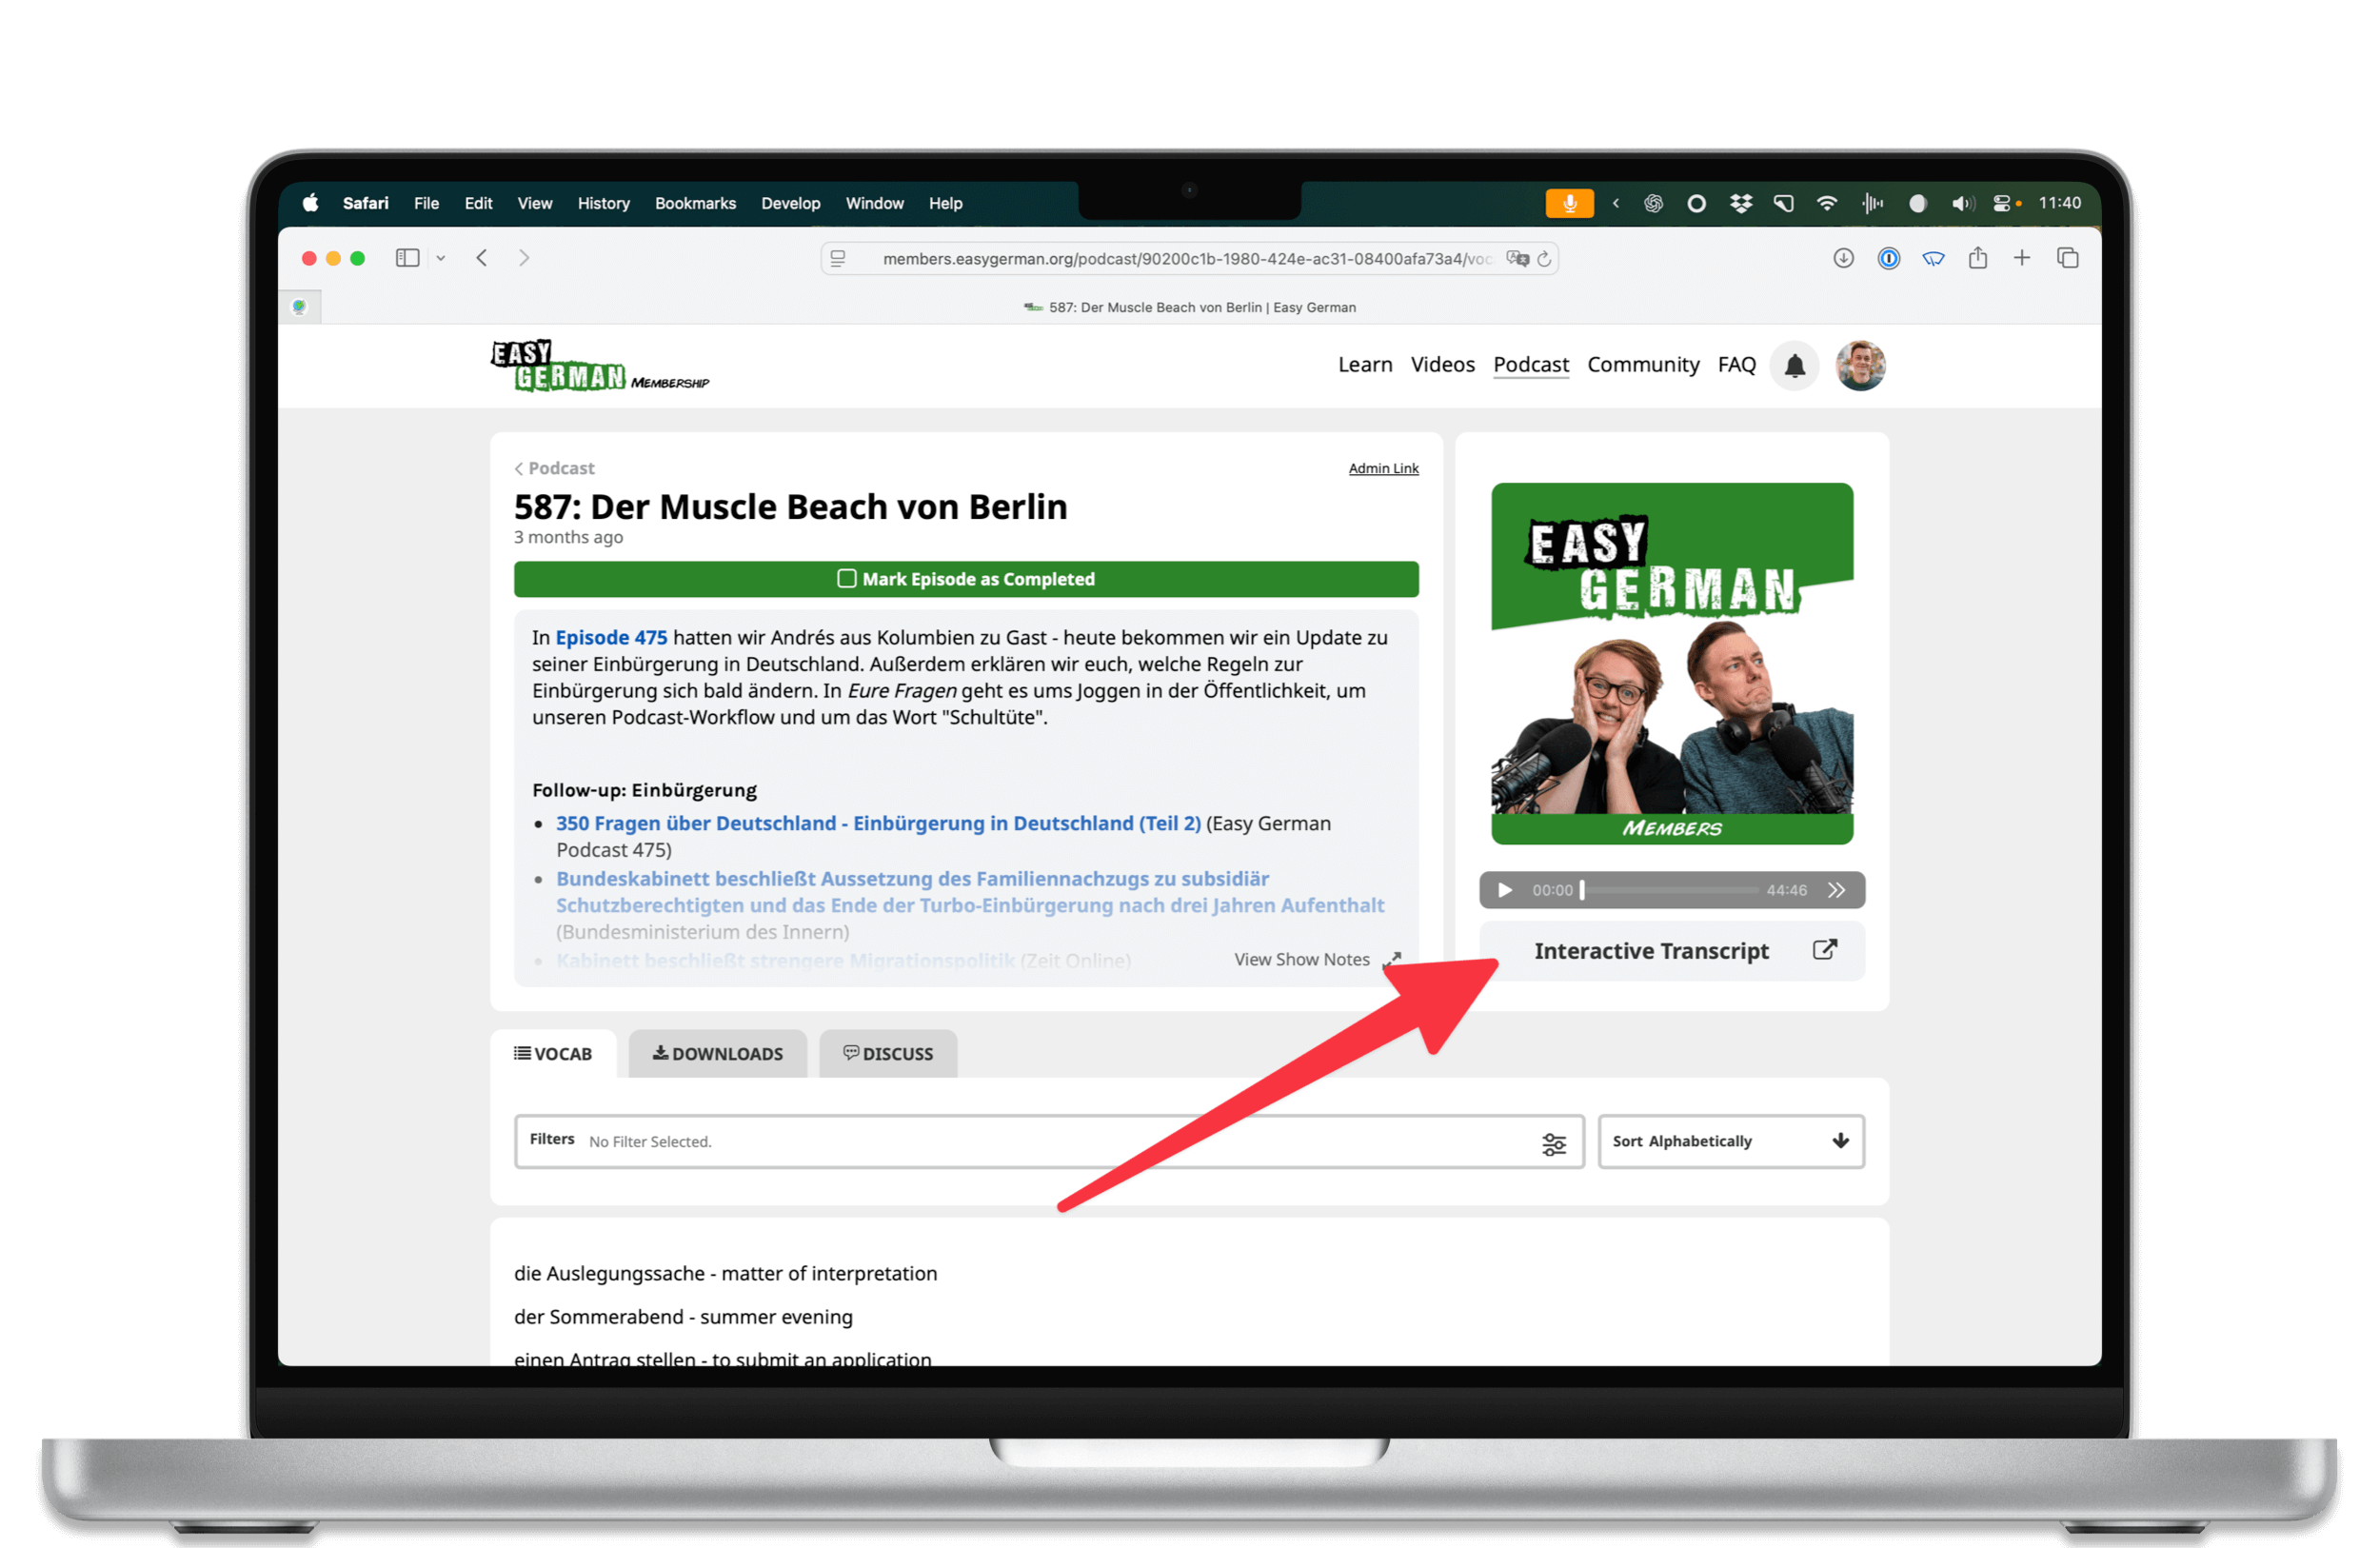Open the File menu
Image resolution: width=2380 pixels, height=1548 pixels.
click(426, 203)
